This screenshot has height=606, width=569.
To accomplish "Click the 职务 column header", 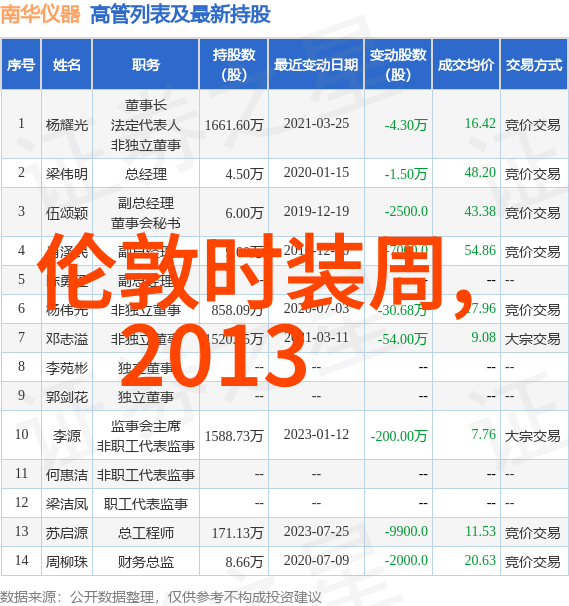I will click(x=146, y=65).
